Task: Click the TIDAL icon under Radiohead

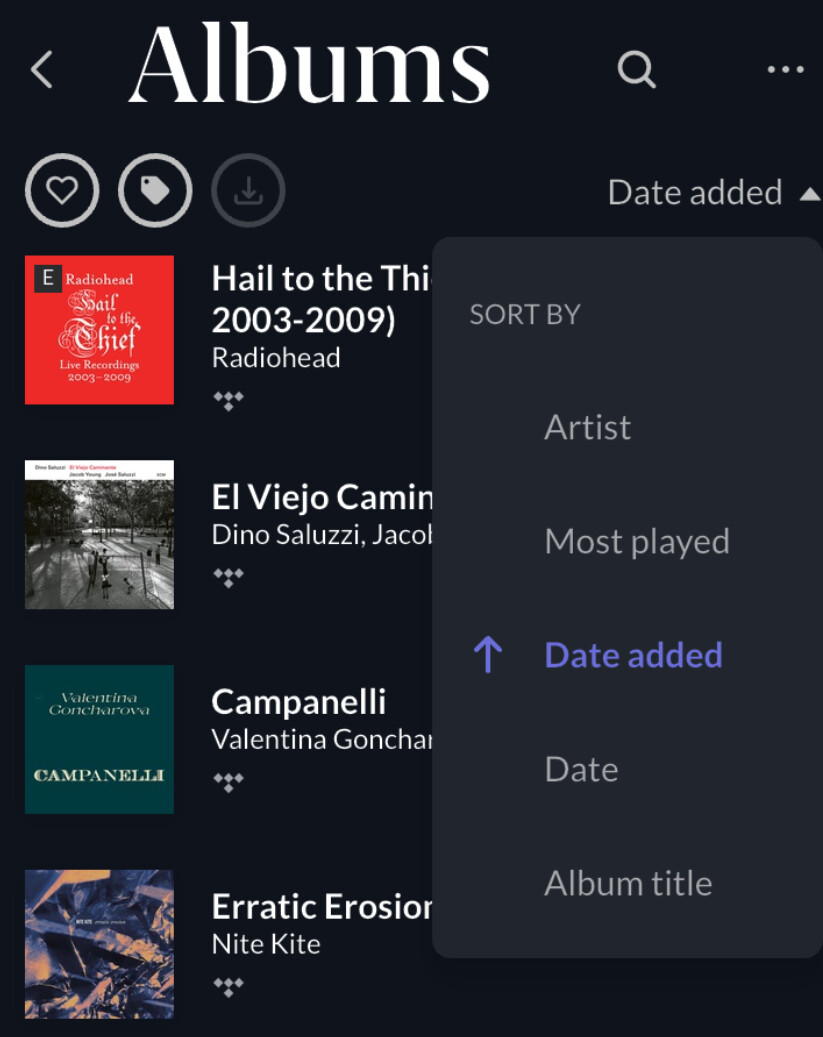Action: click(x=228, y=400)
